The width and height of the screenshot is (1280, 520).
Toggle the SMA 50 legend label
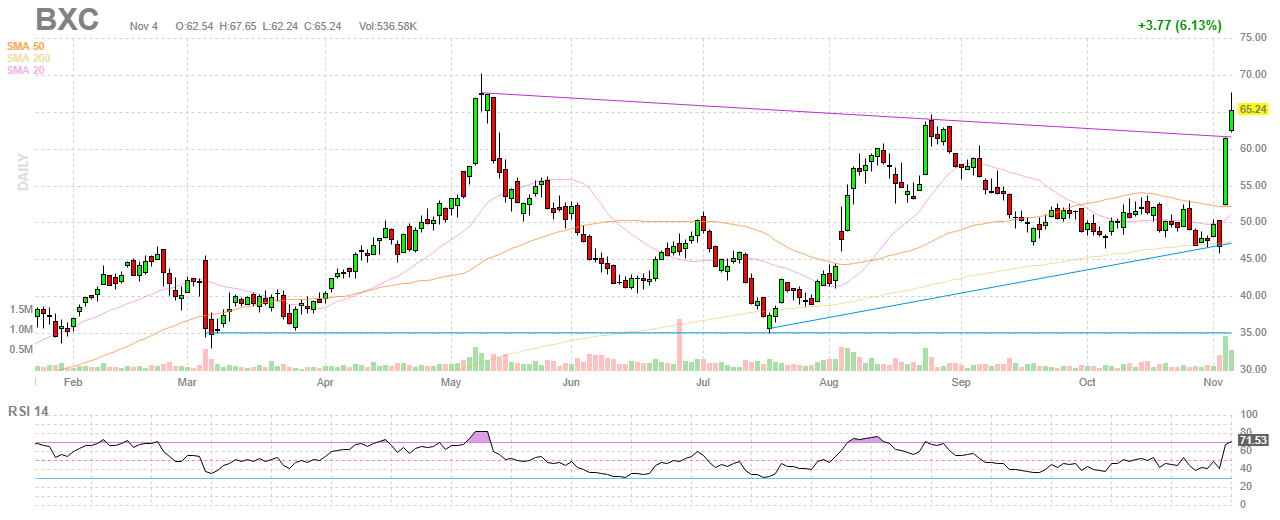click(27, 46)
